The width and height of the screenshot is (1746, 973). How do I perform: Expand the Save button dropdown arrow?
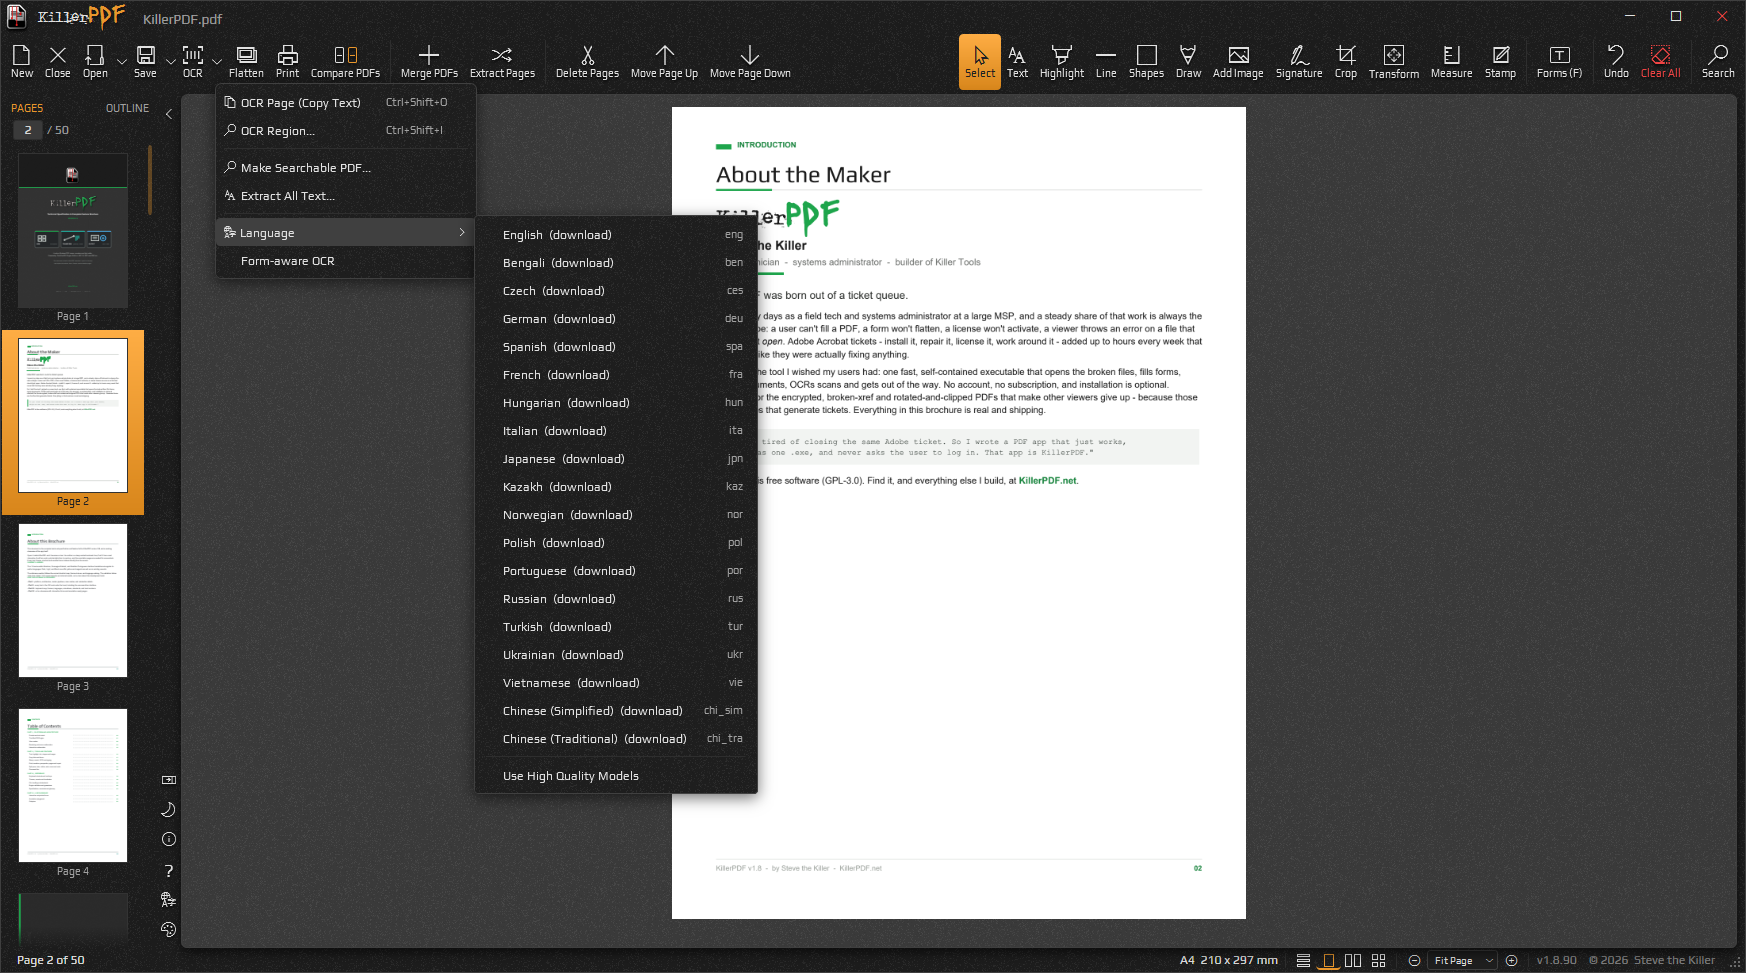coord(170,62)
